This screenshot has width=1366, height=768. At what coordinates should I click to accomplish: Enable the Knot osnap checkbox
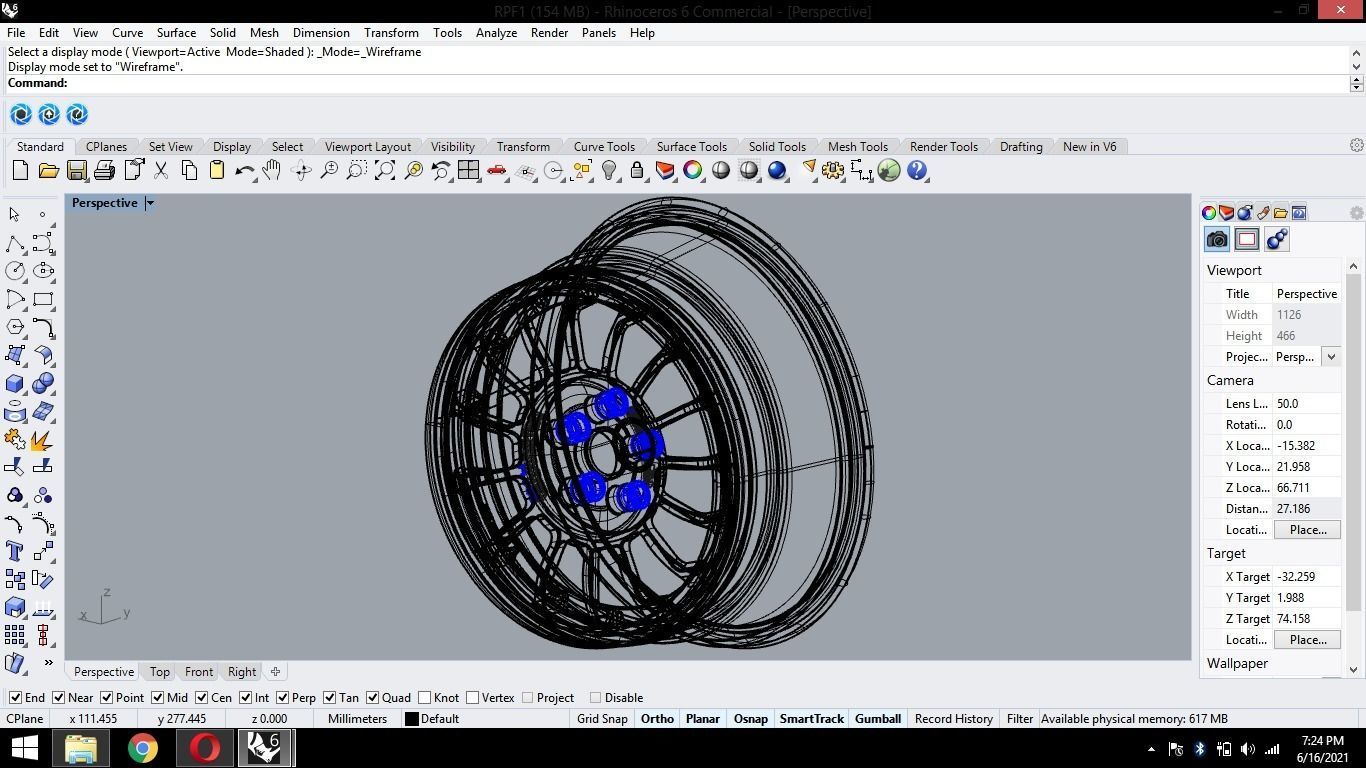(425, 698)
